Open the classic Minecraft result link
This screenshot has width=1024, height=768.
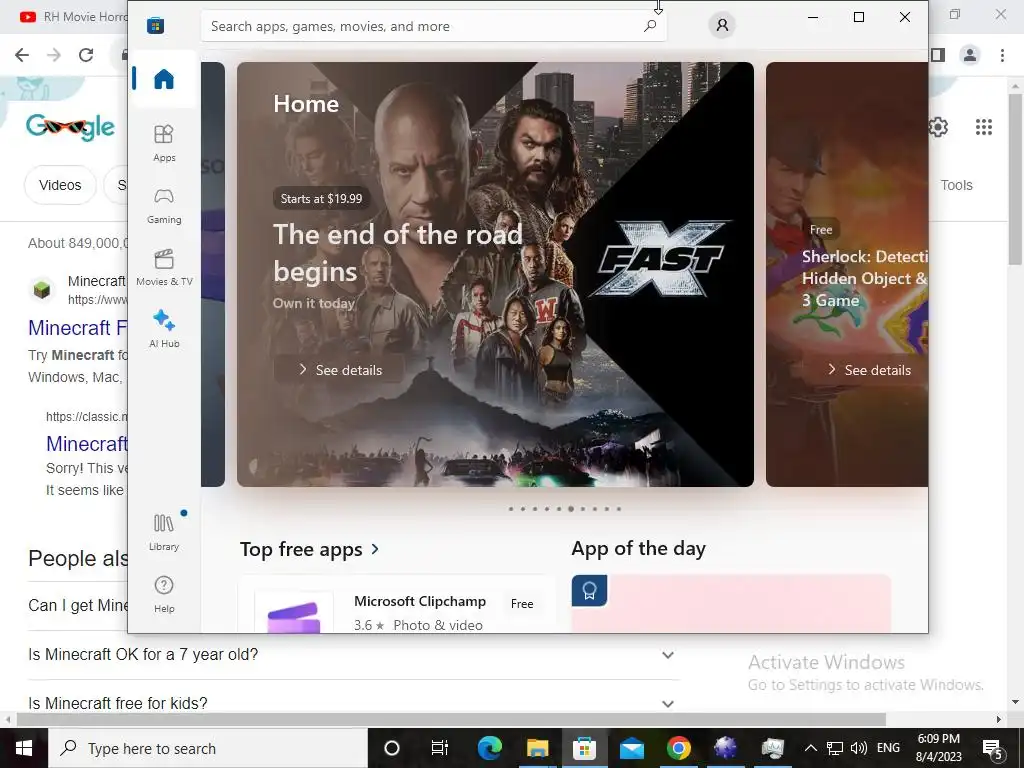coord(87,443)
